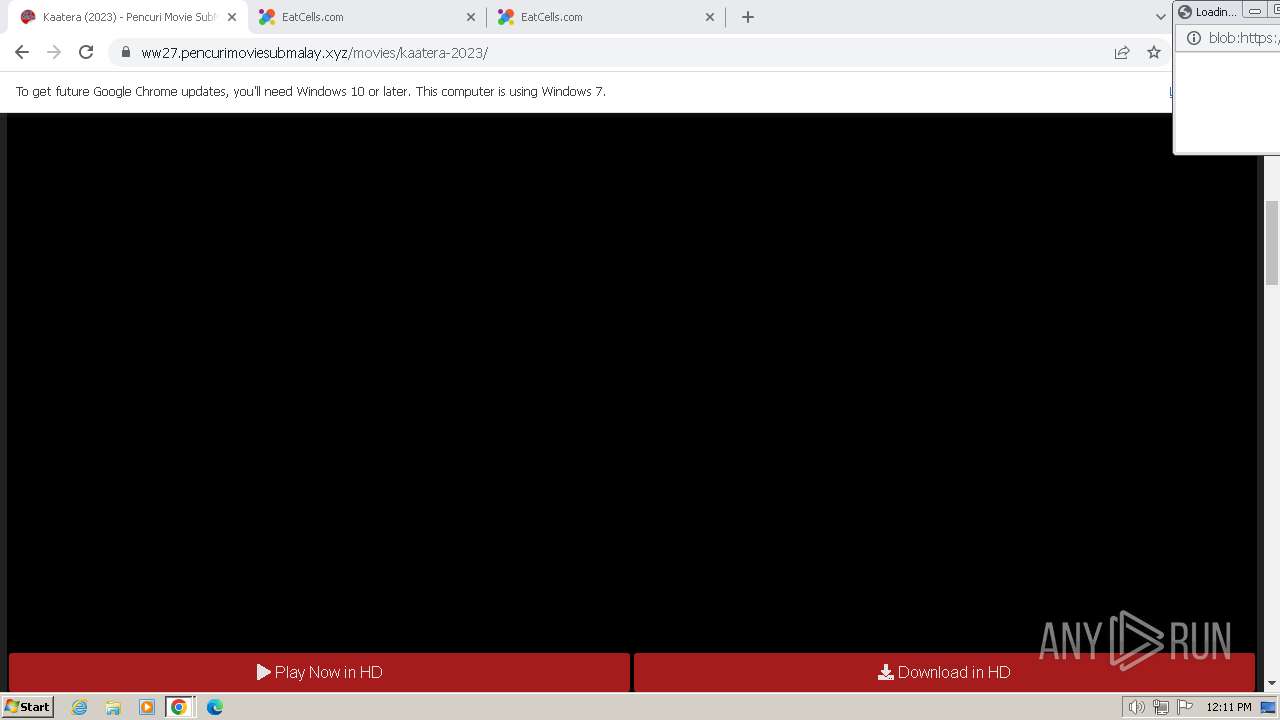Minimize the popup Loading window
1280x720 pixels.
[1255, 12]
